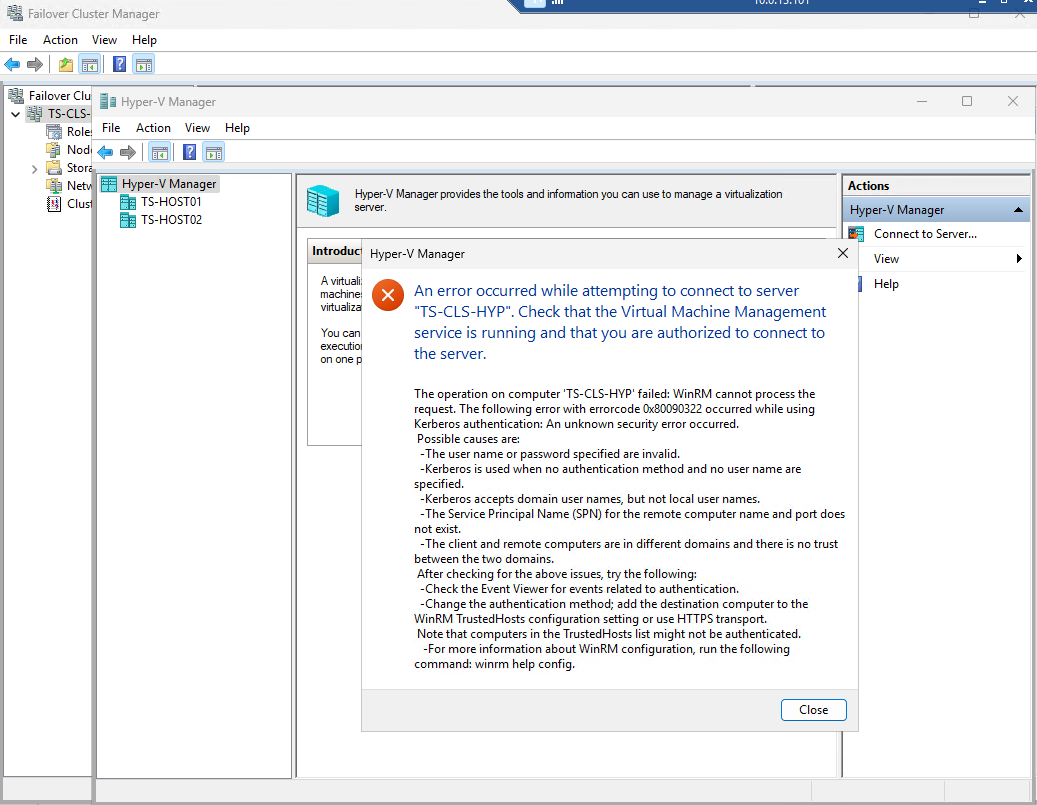Screen dimensions: 1037x805
Task: Open Action menu in Hyper-V Manager window
Action: click(x=153, y=128)
